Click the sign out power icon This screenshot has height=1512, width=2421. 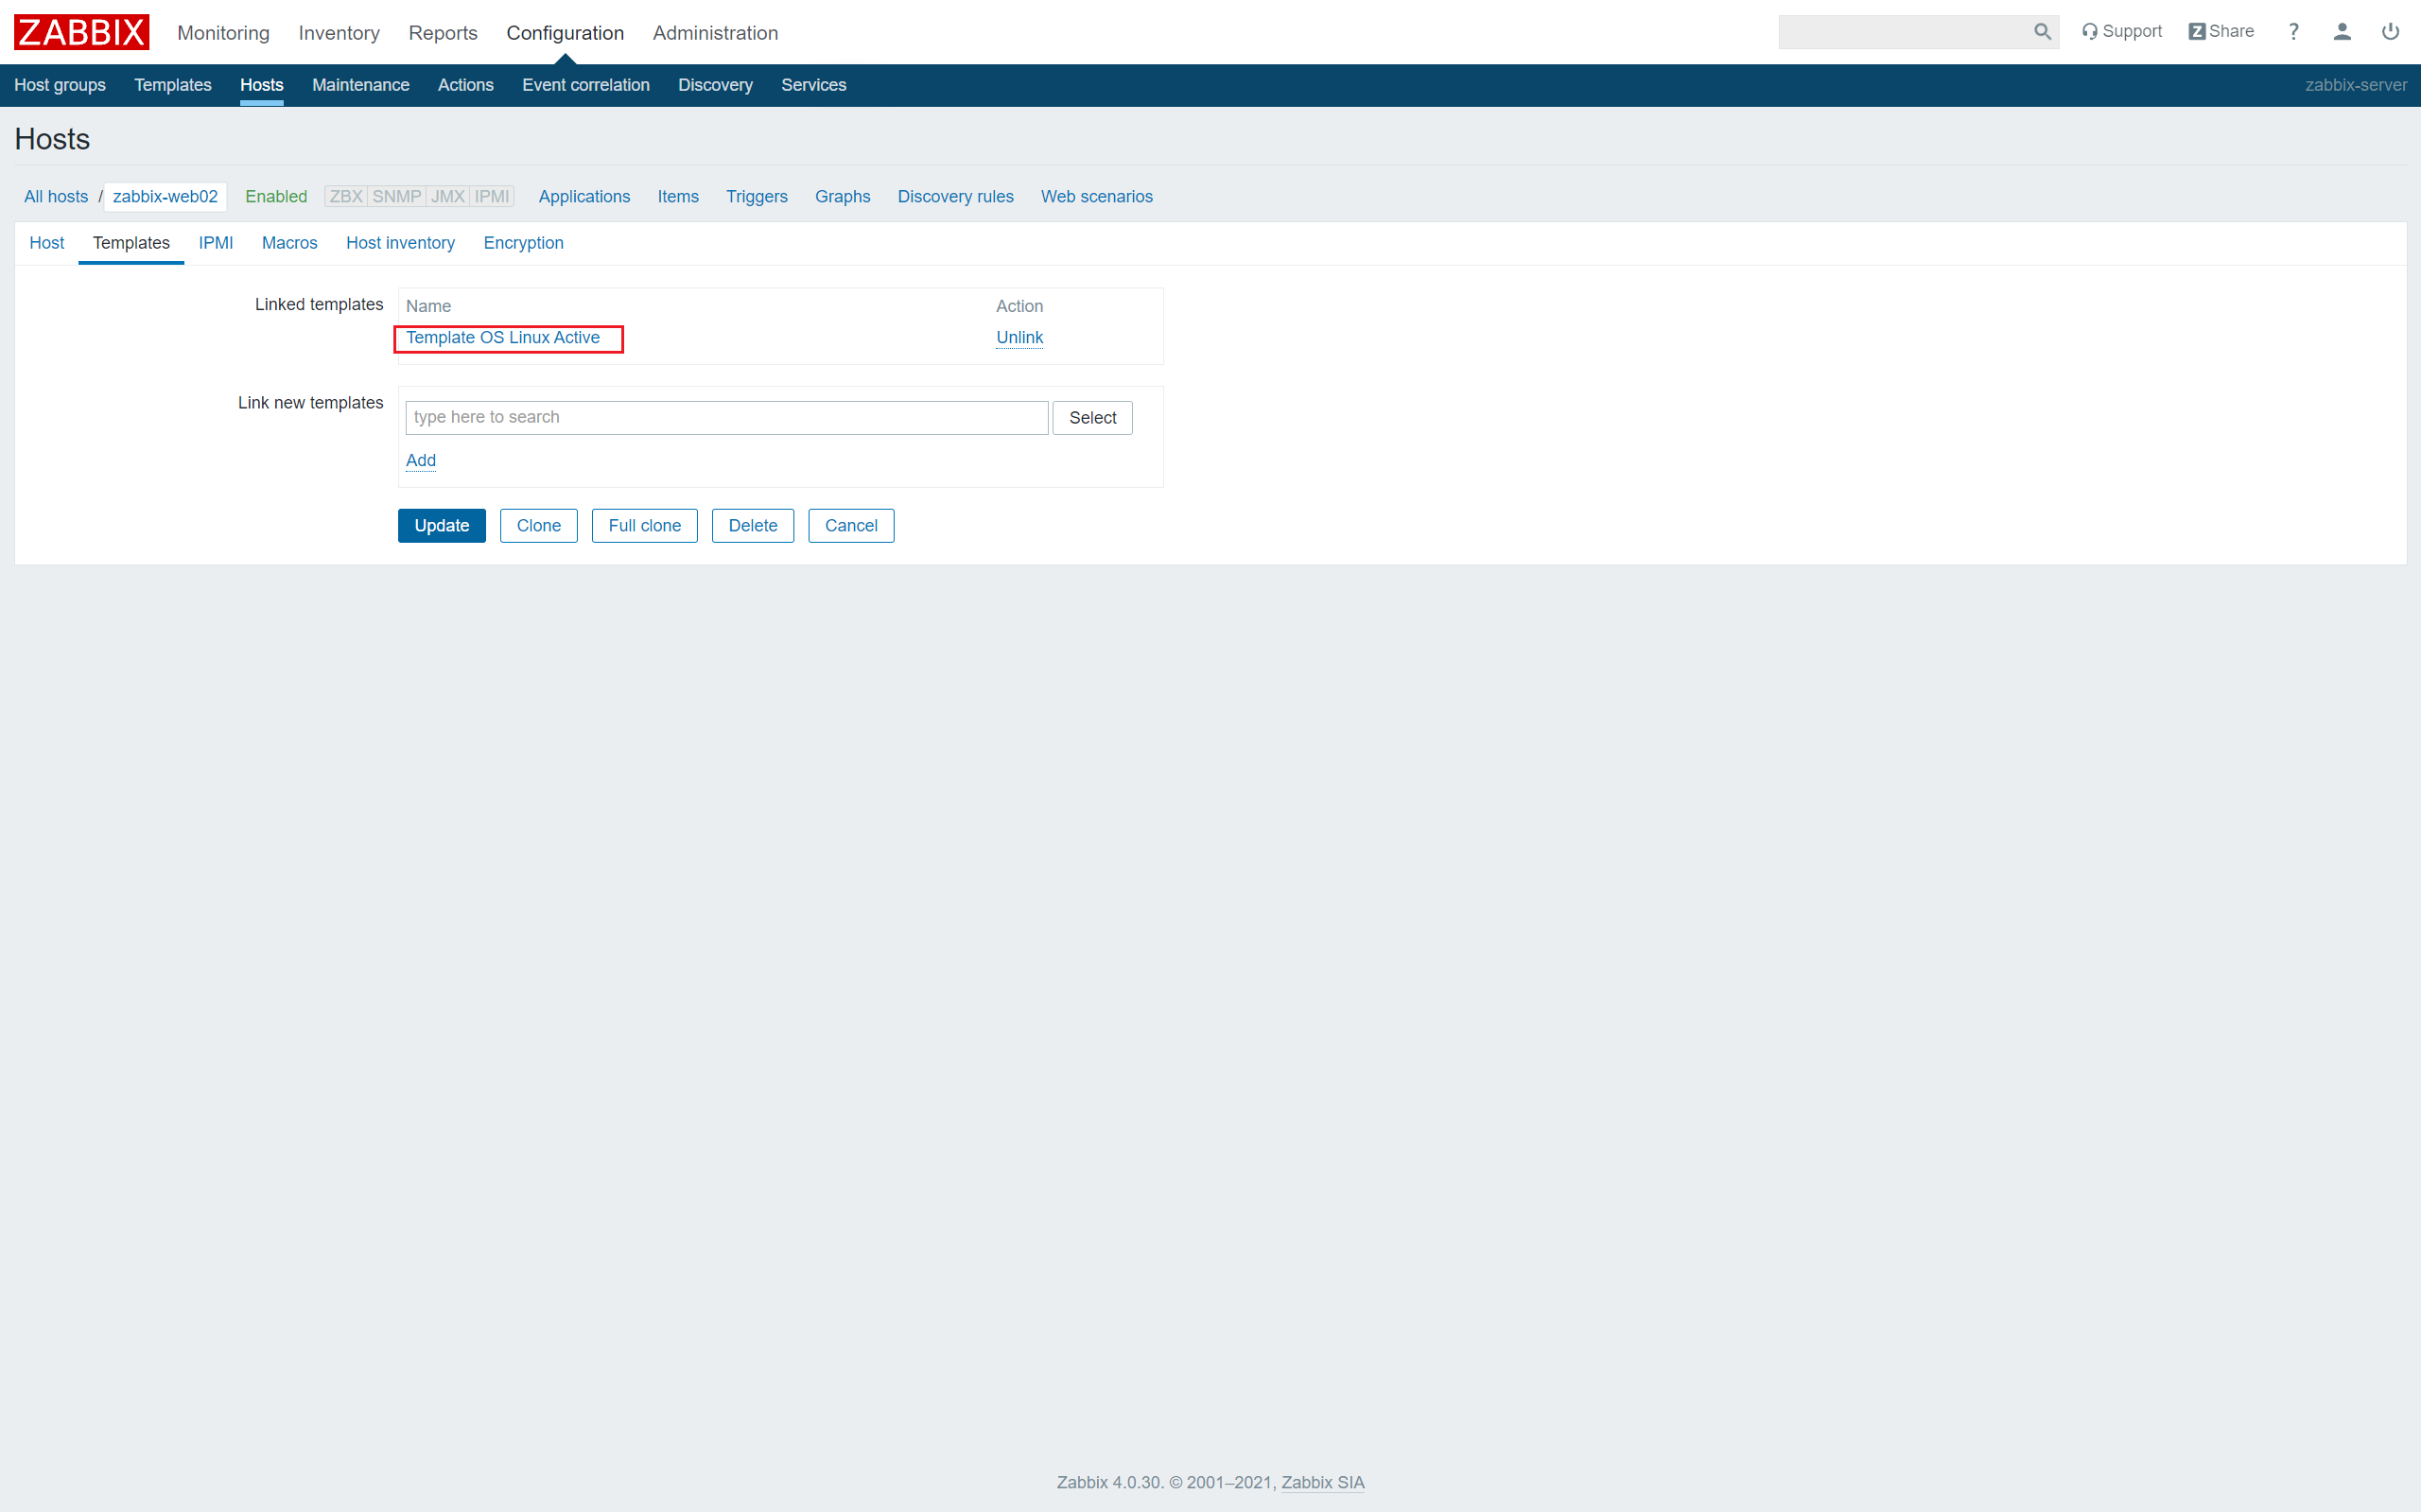(x=2390, y=32)
